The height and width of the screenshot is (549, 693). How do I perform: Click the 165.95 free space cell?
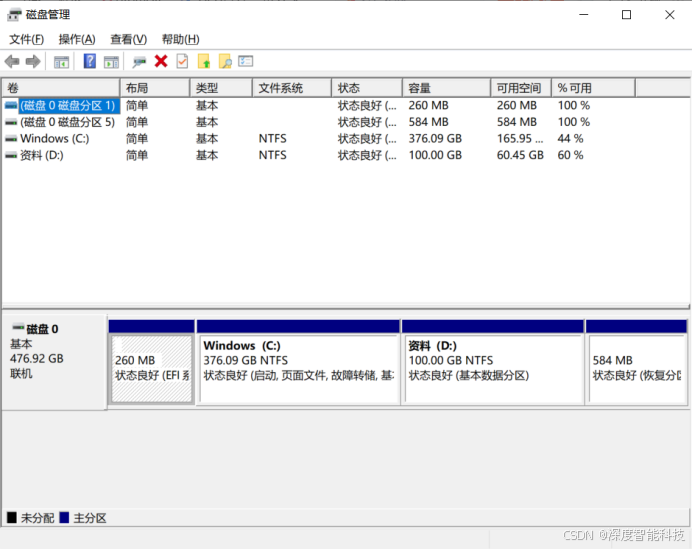coord(520,139)
